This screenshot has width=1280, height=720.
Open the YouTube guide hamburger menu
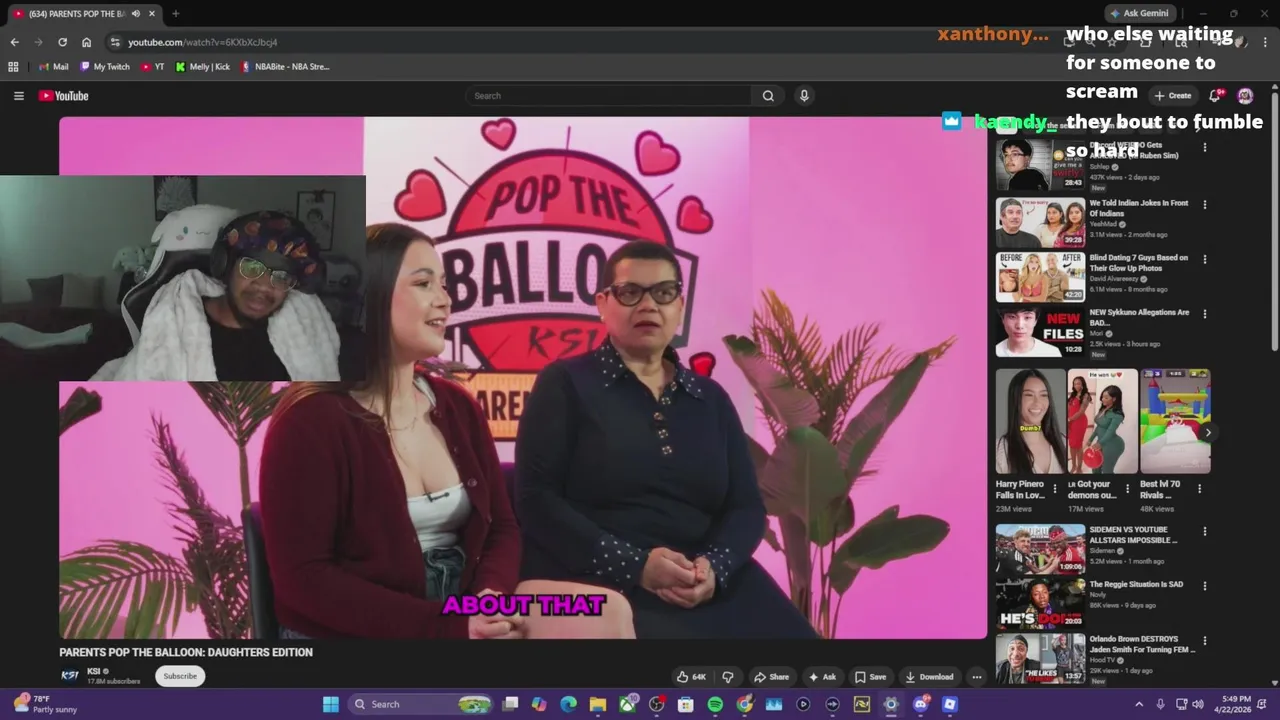(x=18, y=96)
